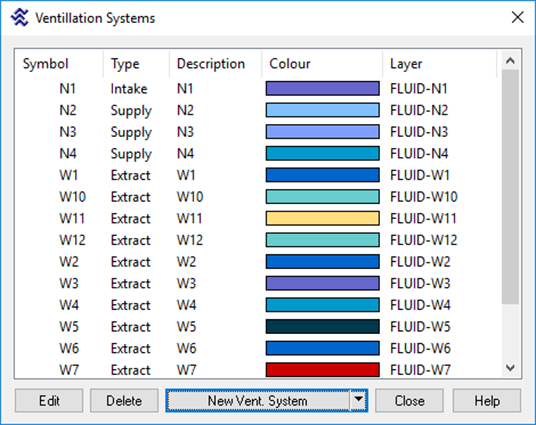Click the Delete button
The image size is (536, 425).
coord(124,400)
